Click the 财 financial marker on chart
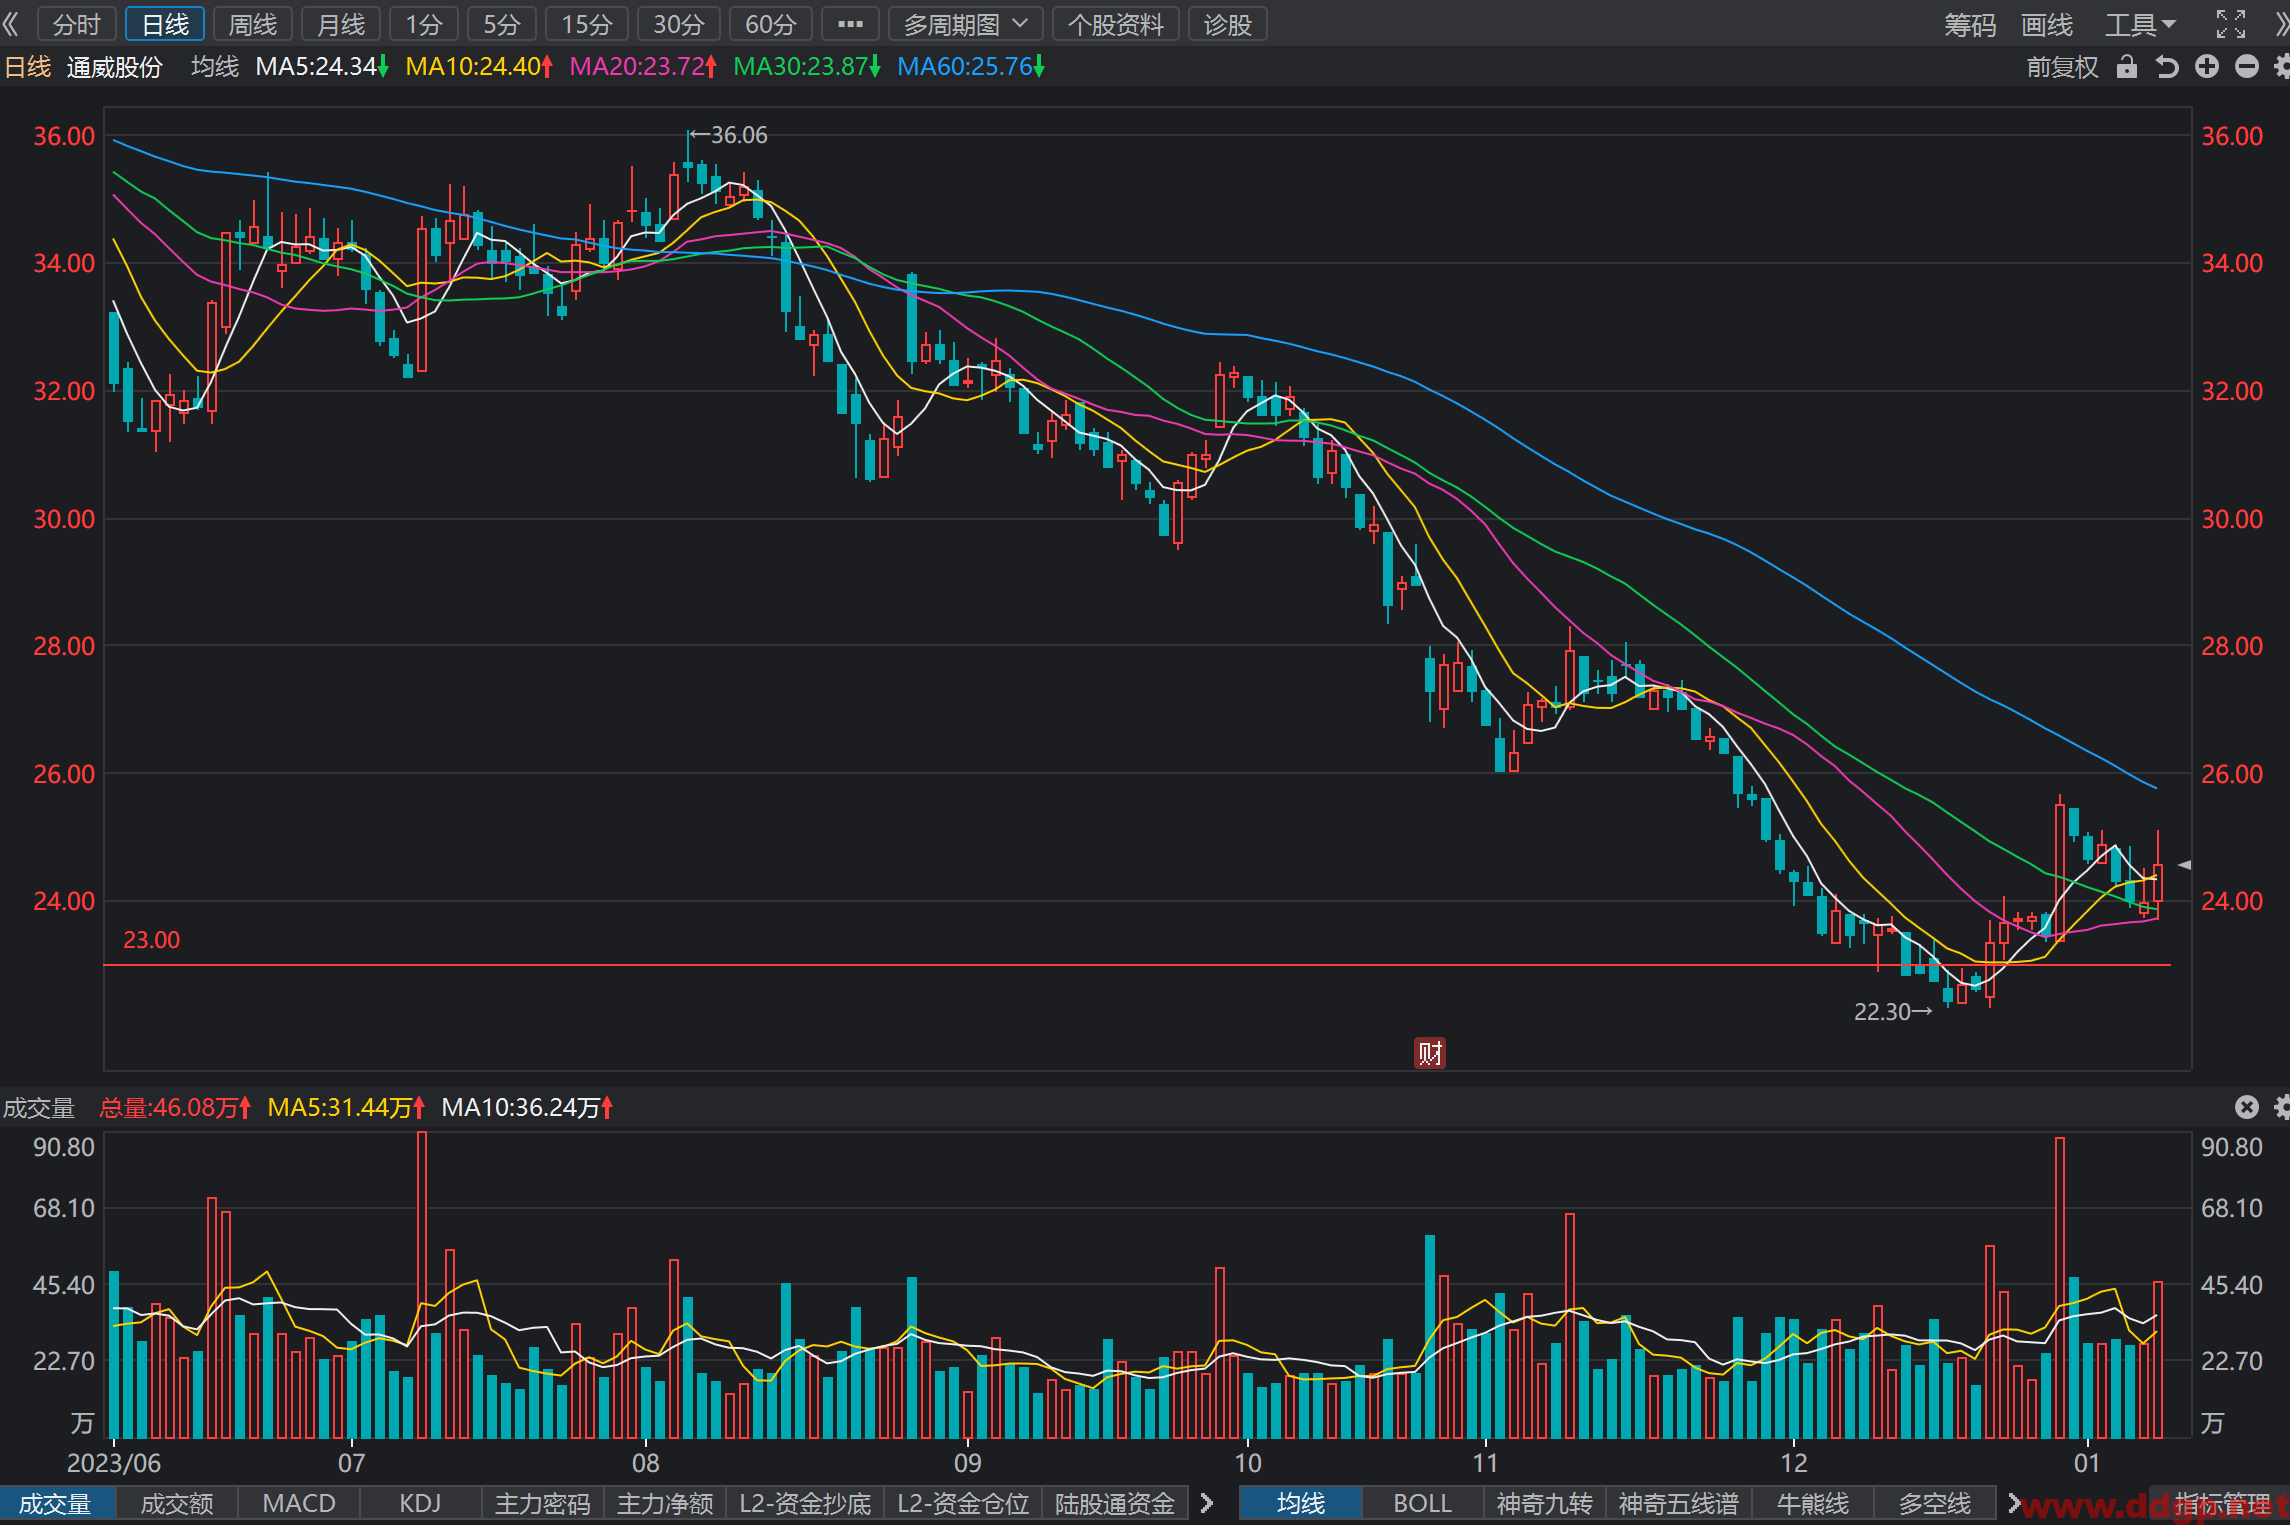The width and height of the screenshot is (2290, 1525). pos(1429,1053)
